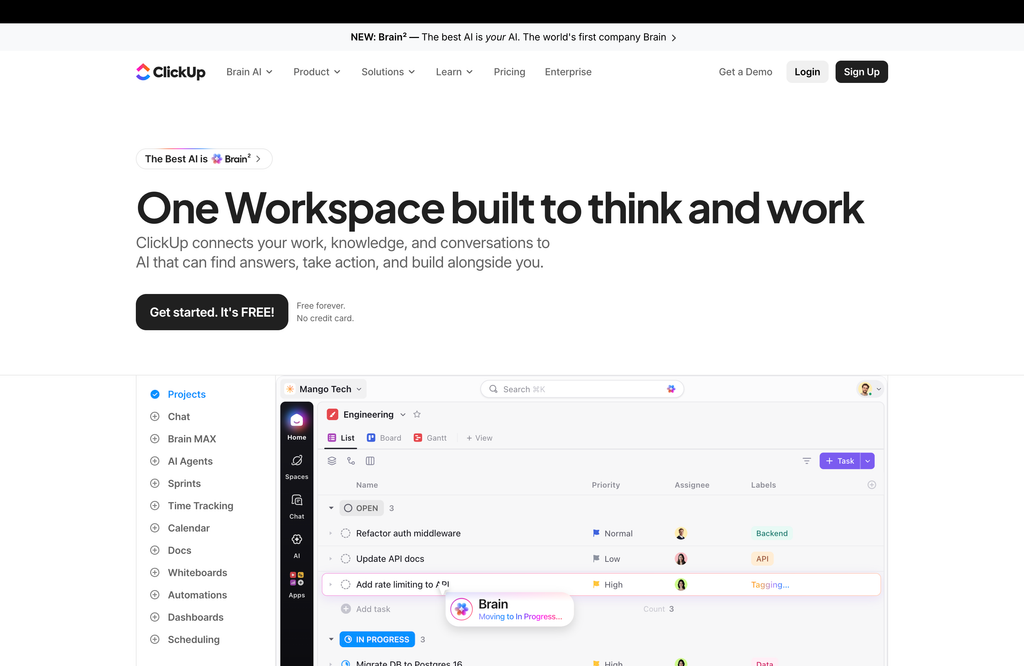Select the Projects checked item

tap(178, 394)
